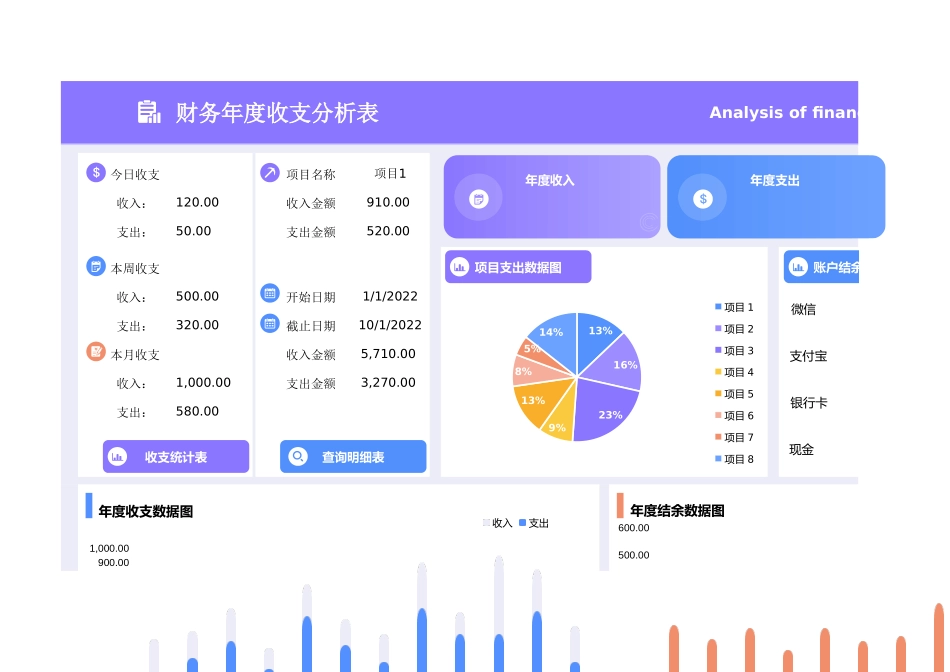Screen dimensions: 950x672
Task: Toggle the 支出 legend entry in 年度收支数据图
Action: point(534,522)
